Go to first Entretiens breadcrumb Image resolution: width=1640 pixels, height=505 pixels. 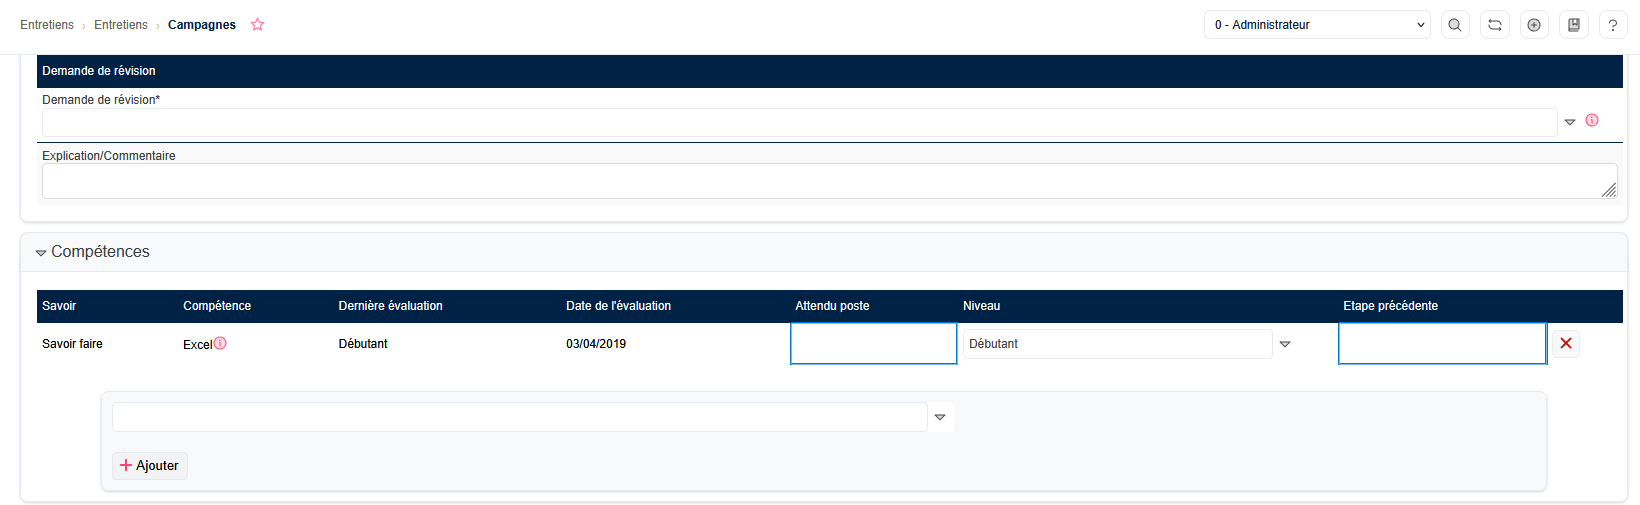pyautogui.click(x=47, y=25)
